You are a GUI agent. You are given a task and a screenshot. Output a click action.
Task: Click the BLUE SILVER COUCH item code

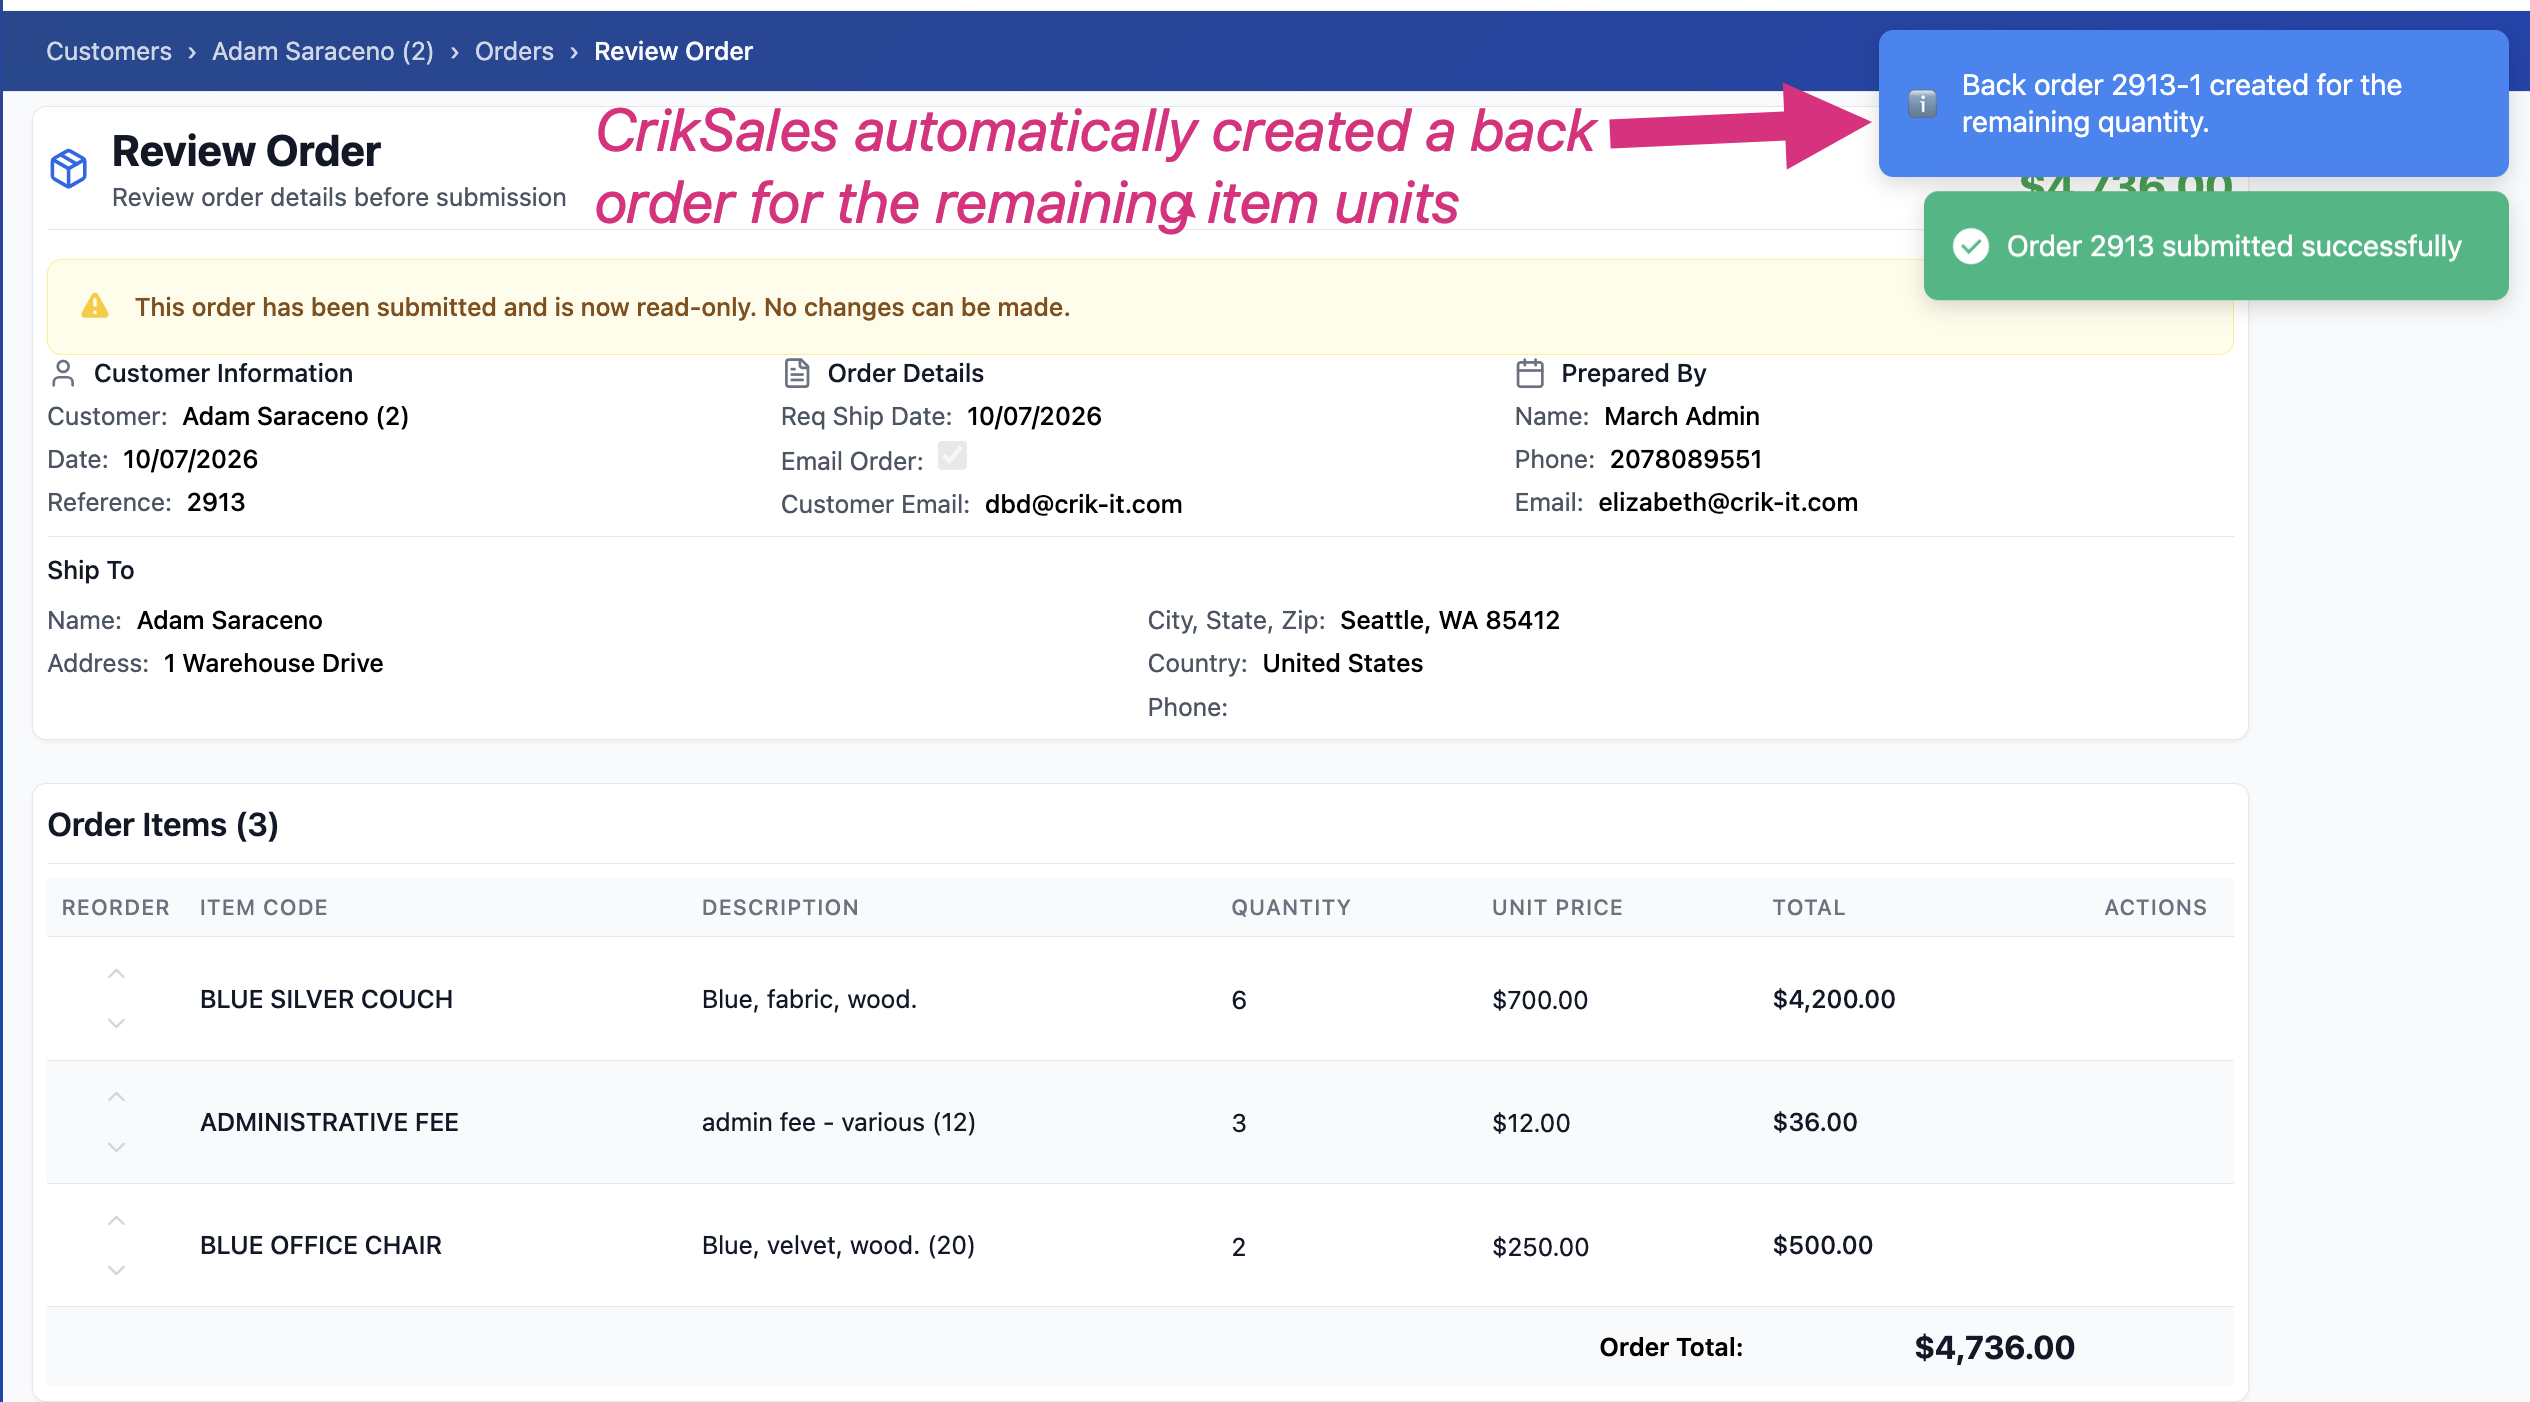(x=326, y=999)
